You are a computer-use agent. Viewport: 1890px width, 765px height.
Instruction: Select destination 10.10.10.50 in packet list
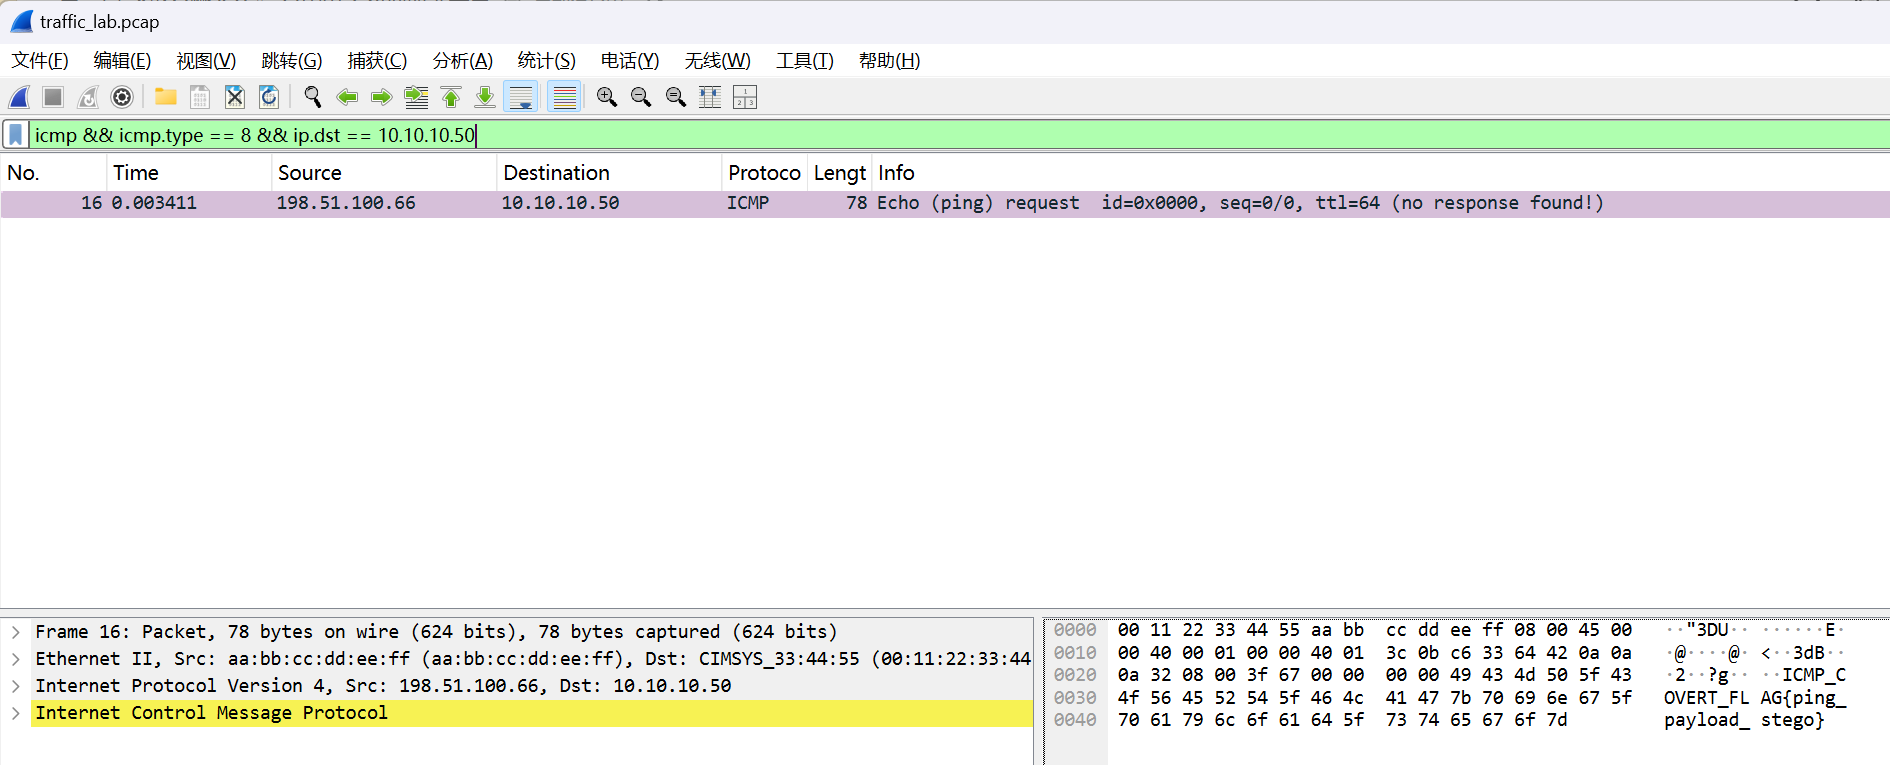[560, 203]
